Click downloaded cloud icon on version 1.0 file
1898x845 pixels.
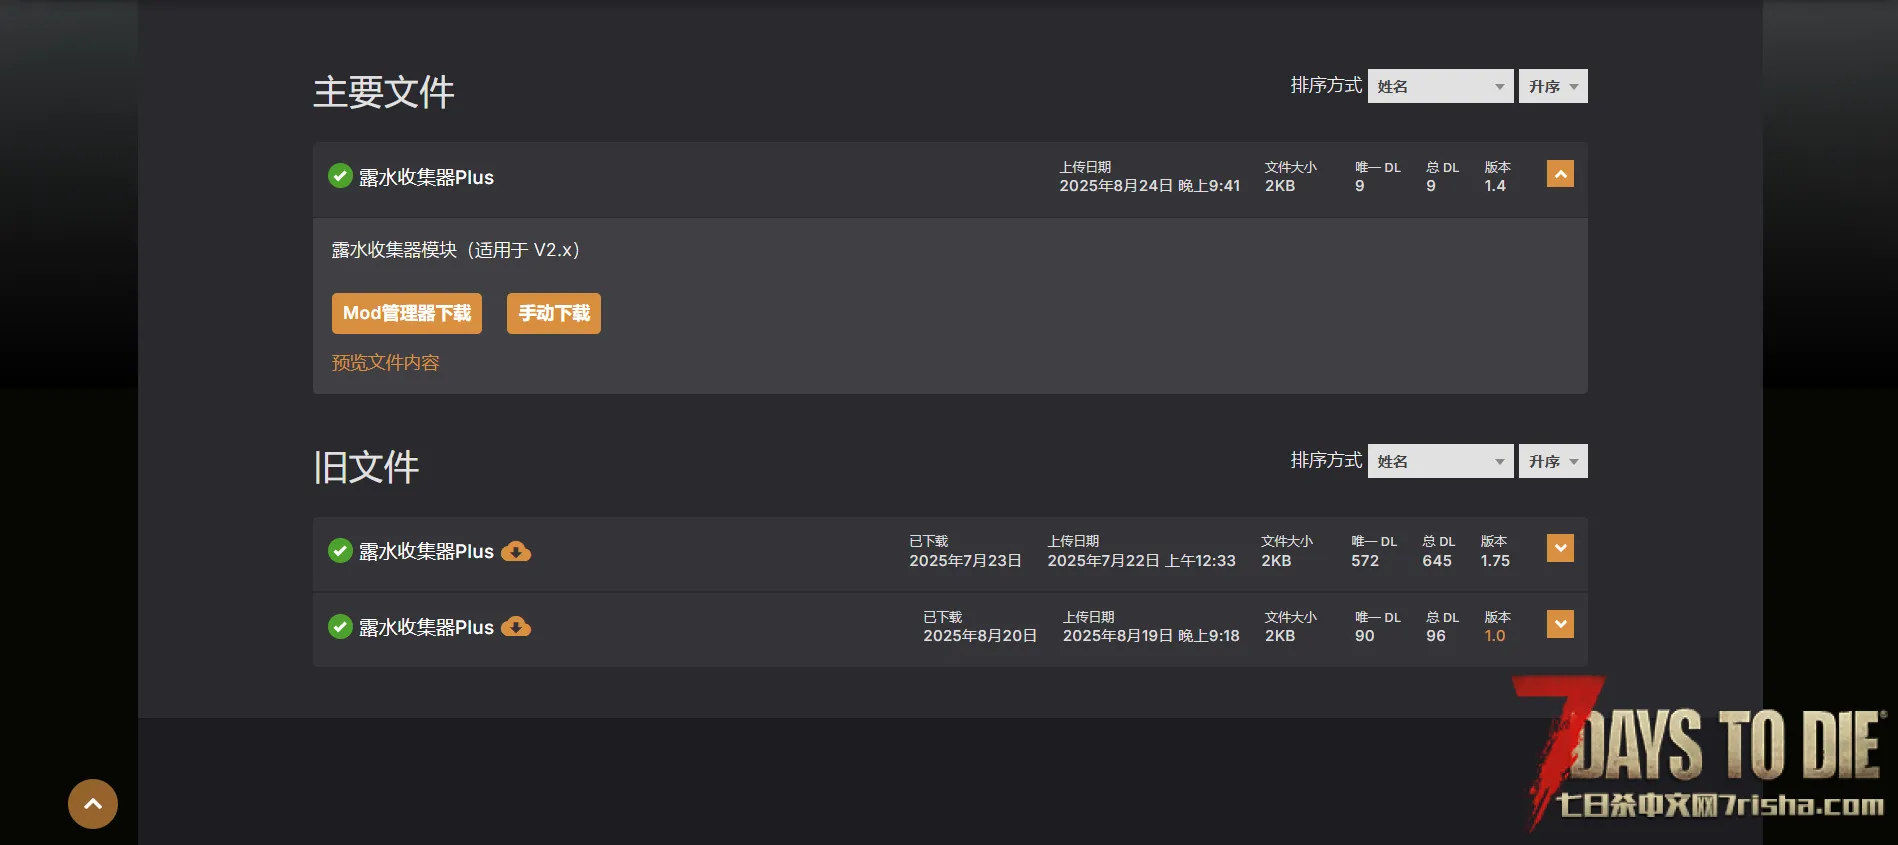coord(516,627)
